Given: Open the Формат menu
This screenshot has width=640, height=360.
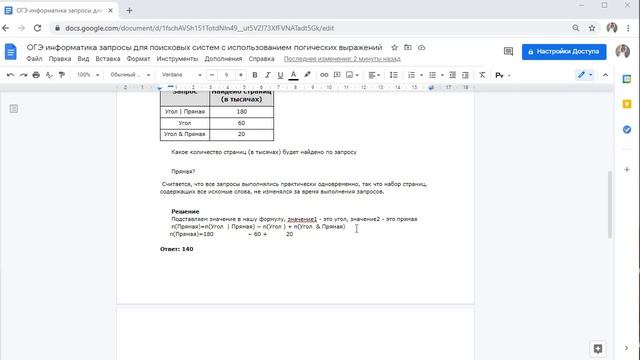Looking at the screenshot, I should tap(138, 59).
